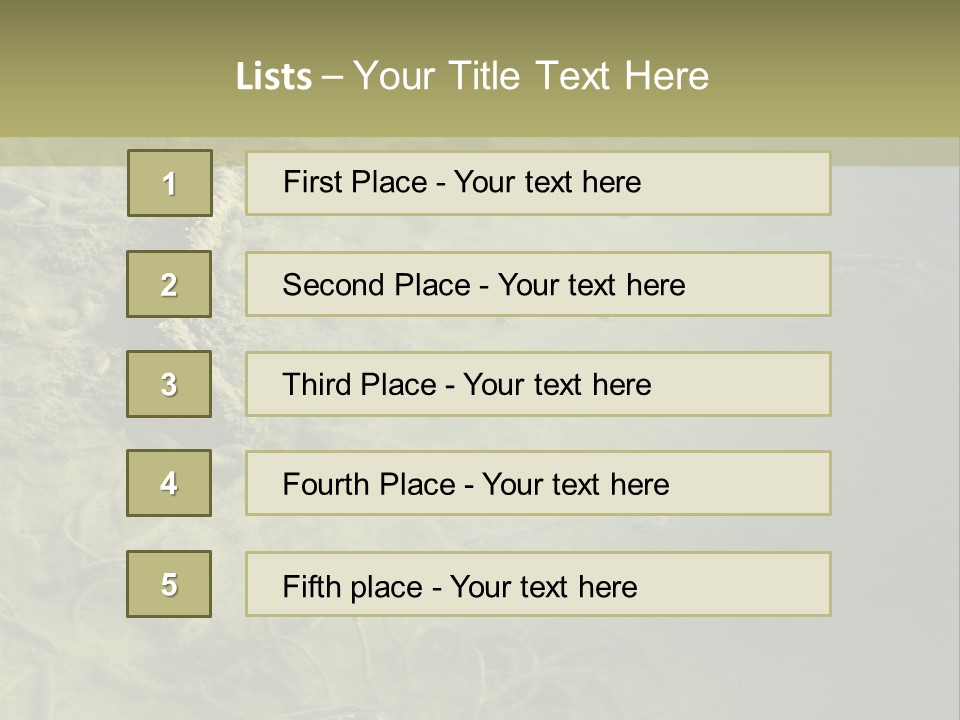The image size is (960, 720).
Task: Click the empty slide background below the list
Action: (x=480, y=670)
